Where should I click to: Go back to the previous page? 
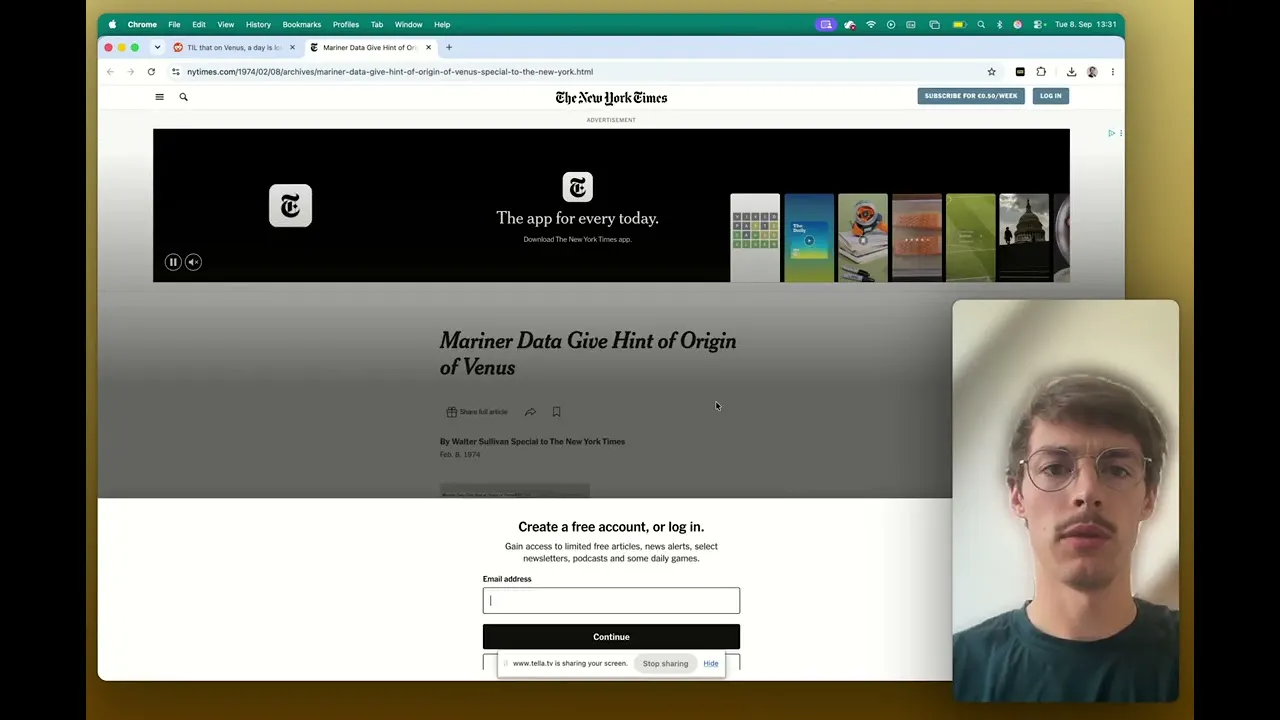110,72
